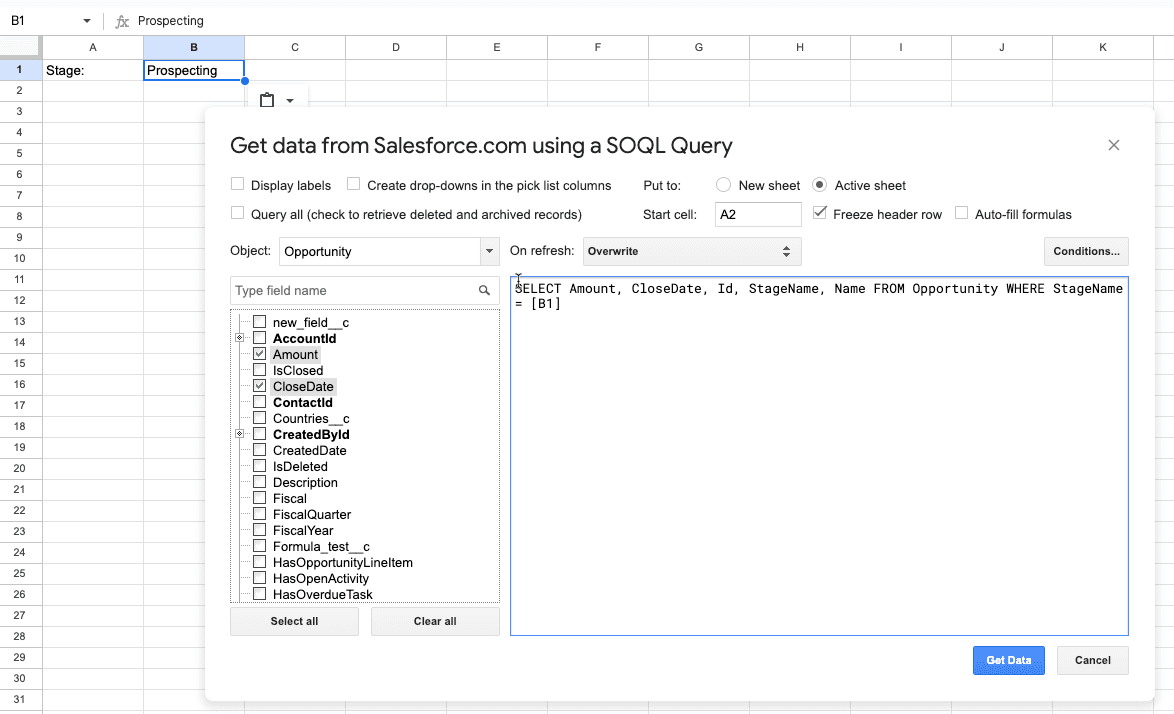Expand the AccountId tree node

point(240,338)
